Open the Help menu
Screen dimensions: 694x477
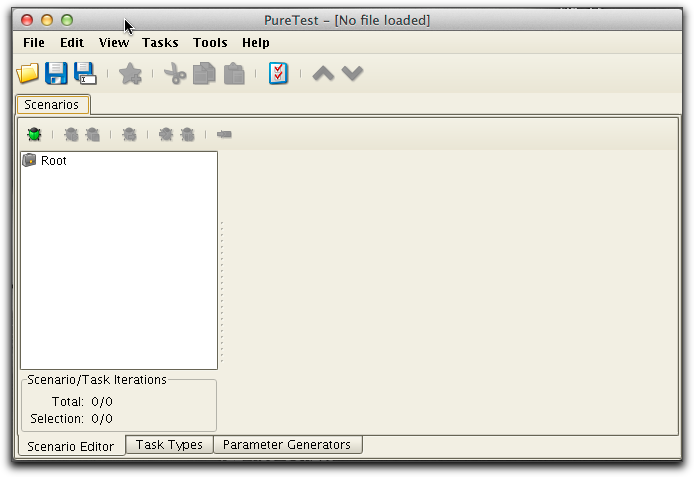tap(256, 42)
